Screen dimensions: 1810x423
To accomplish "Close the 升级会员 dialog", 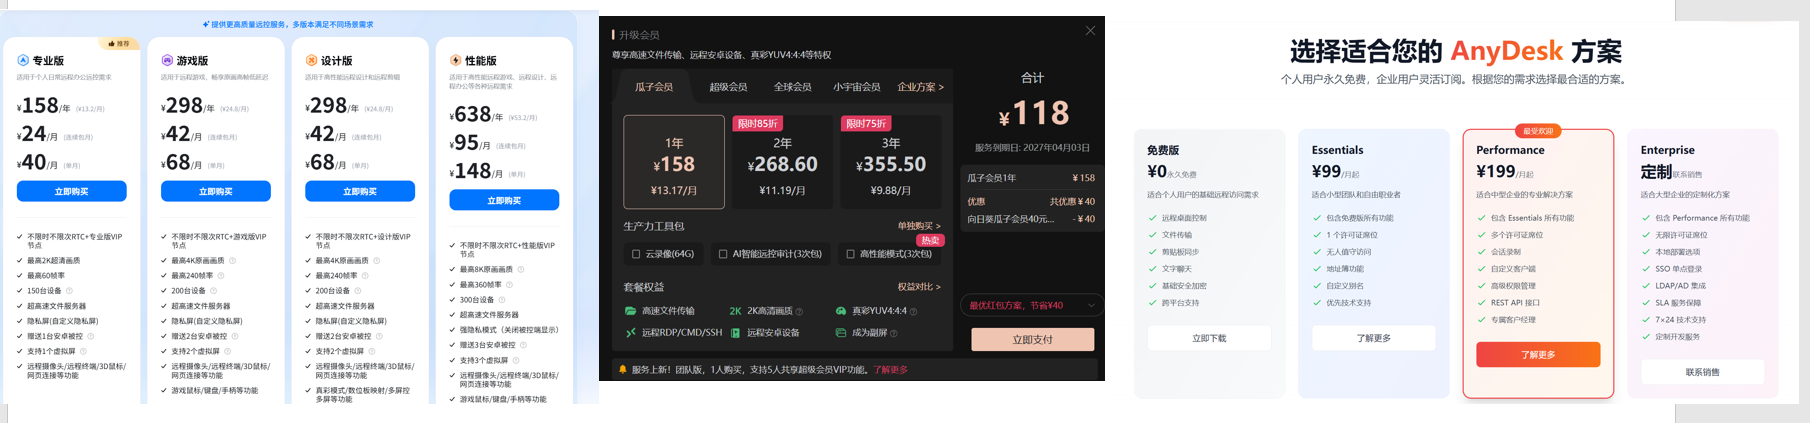I will tap(1090, 31).
